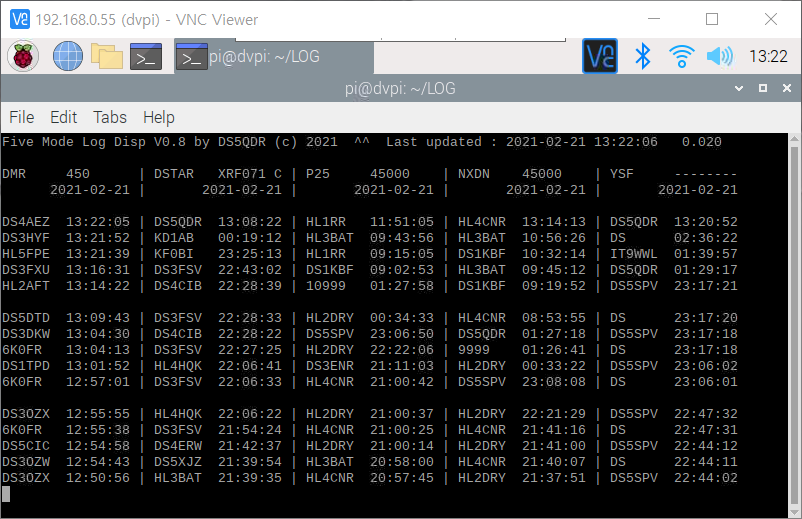This screenshot has height=519, width=802.
Task: Click the DS3DKW callsign entry
Action: point(26,334)
